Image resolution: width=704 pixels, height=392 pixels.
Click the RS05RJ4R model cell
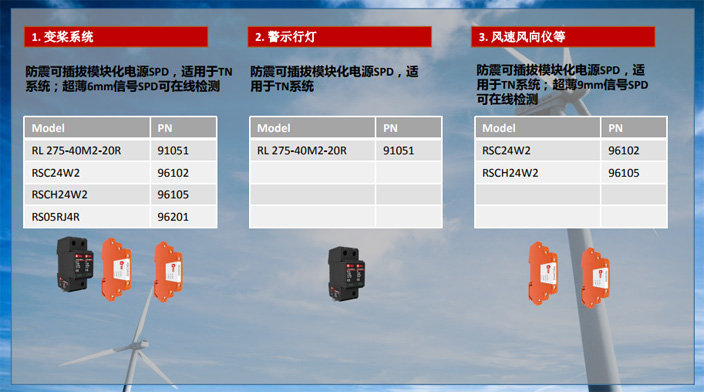pyautogui.click(x=87, y=217)
